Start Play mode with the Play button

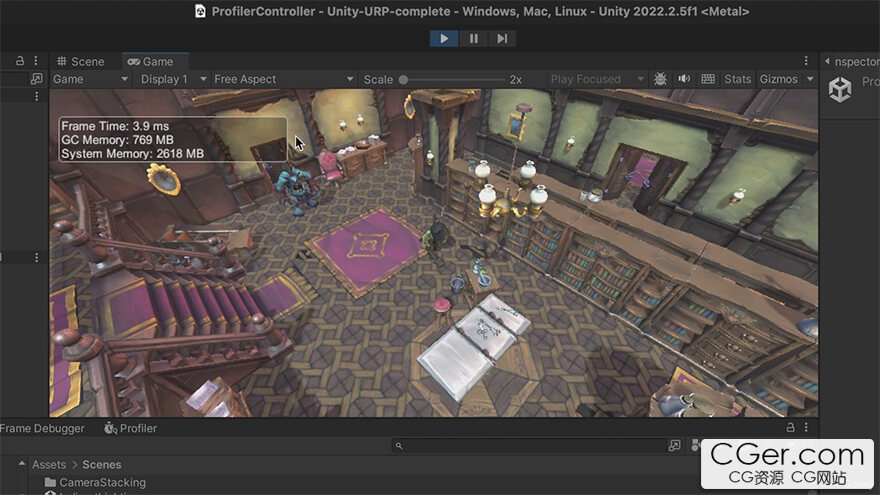[444, 38]
